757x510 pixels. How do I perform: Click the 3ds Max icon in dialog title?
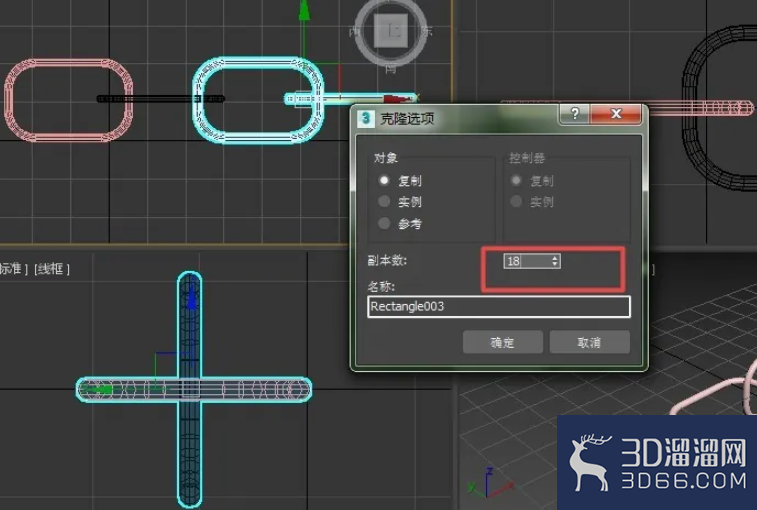tap(366, 117)
